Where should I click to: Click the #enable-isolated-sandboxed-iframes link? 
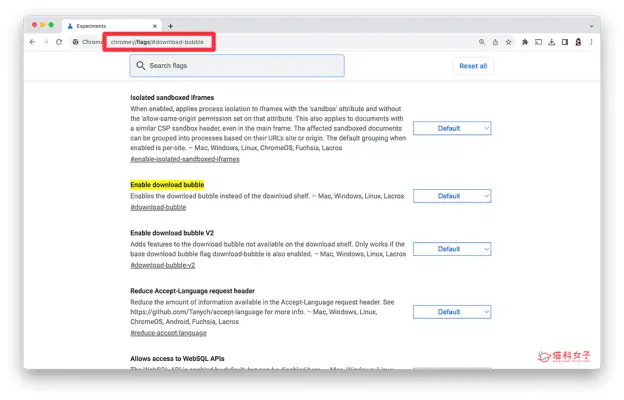[x=185, y=159]
